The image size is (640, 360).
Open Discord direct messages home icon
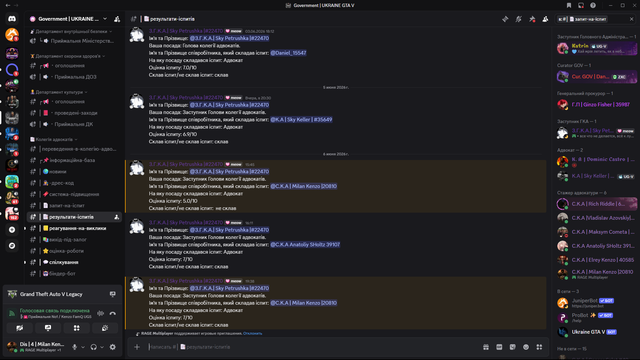(x=12, y=19)
